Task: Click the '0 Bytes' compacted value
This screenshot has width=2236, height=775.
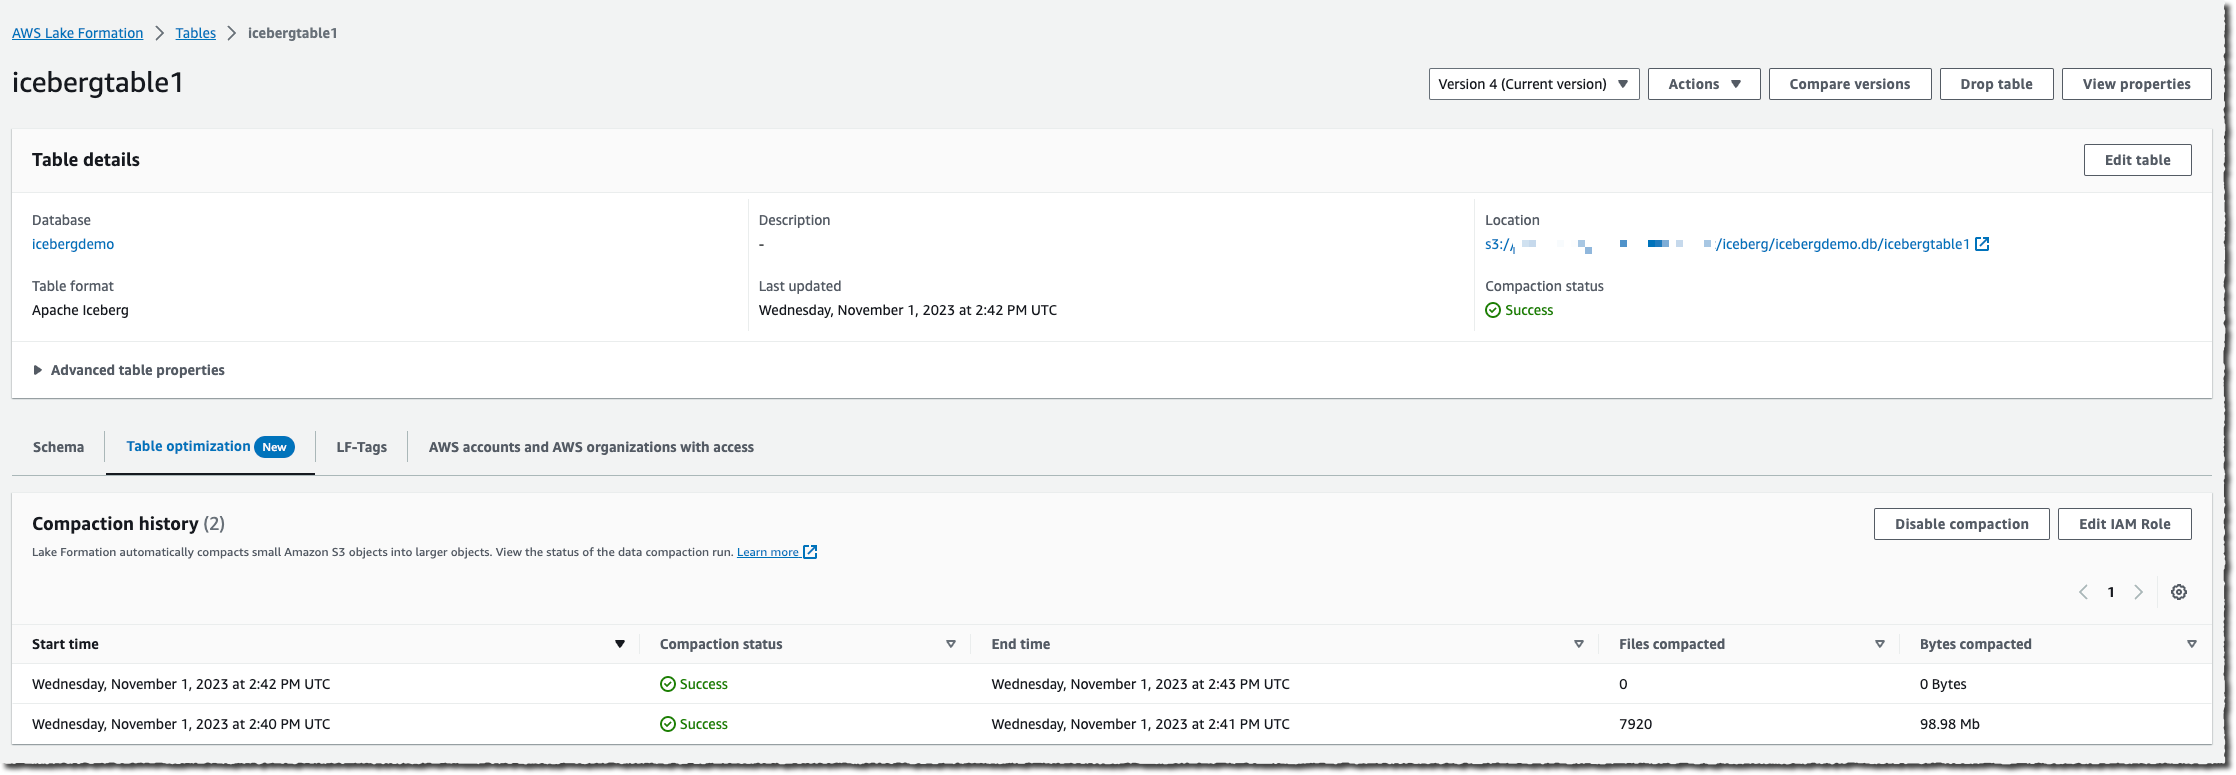Action: pos(1943,684)
